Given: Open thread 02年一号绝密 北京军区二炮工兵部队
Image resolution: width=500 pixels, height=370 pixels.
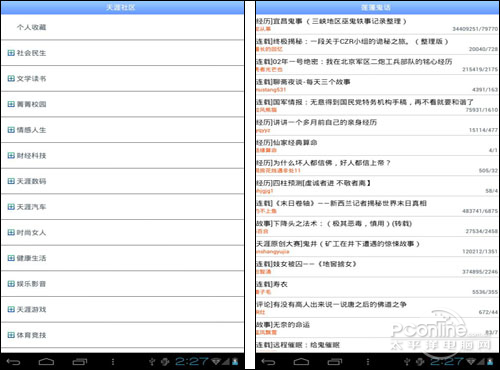Looking at the screenshot, I should click(x=377, y=65).
